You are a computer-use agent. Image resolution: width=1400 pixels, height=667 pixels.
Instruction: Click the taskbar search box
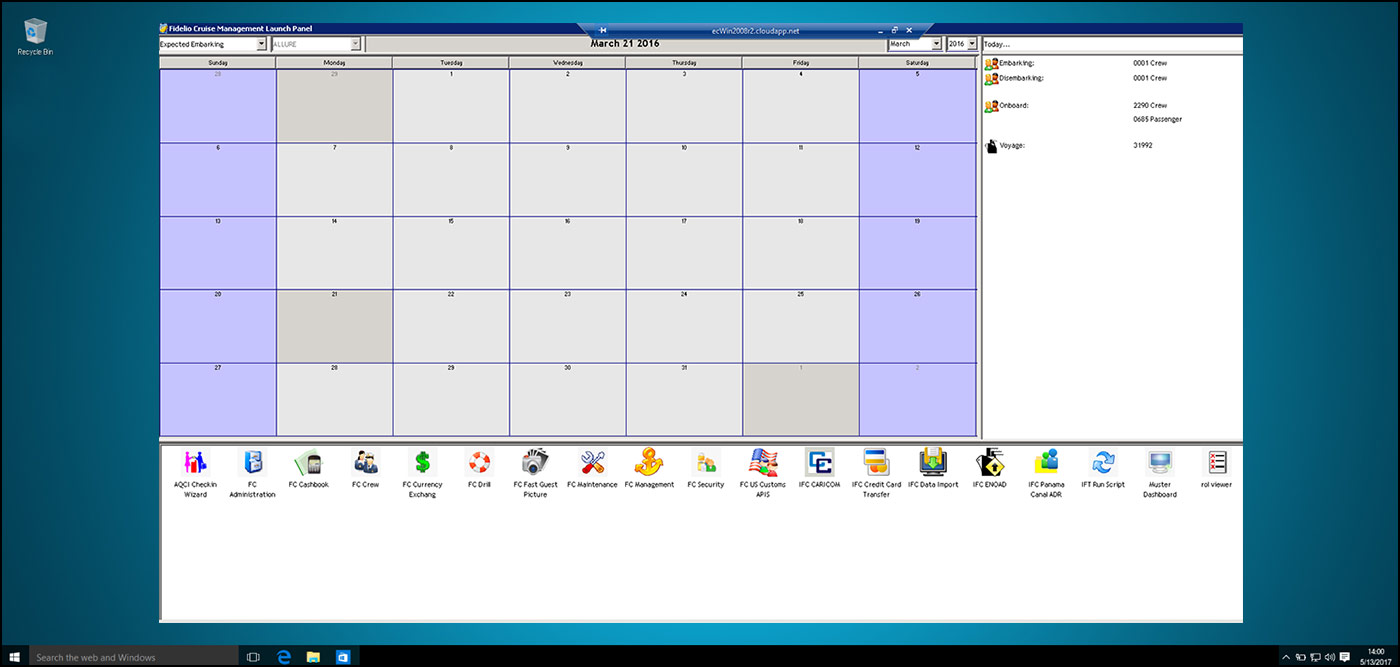tap(134, 657)
